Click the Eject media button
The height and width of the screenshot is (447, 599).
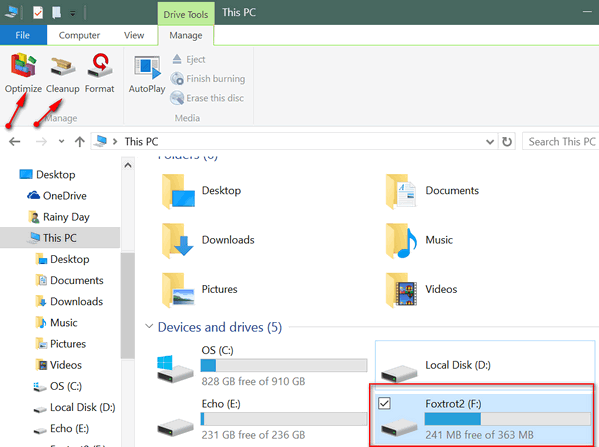pos(188,59)
